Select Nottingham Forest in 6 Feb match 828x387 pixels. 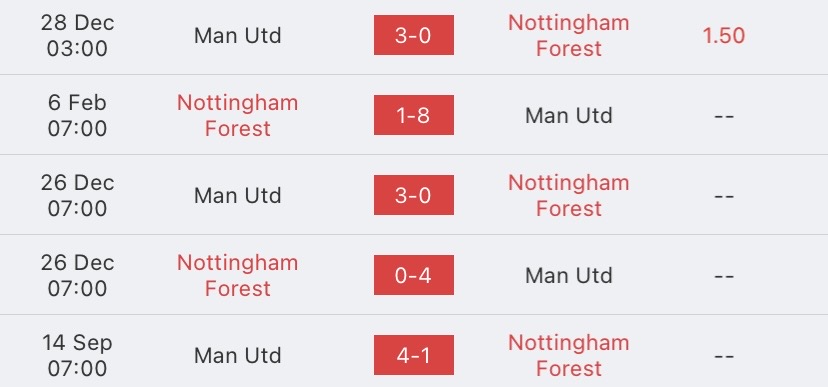pos(238,115)
